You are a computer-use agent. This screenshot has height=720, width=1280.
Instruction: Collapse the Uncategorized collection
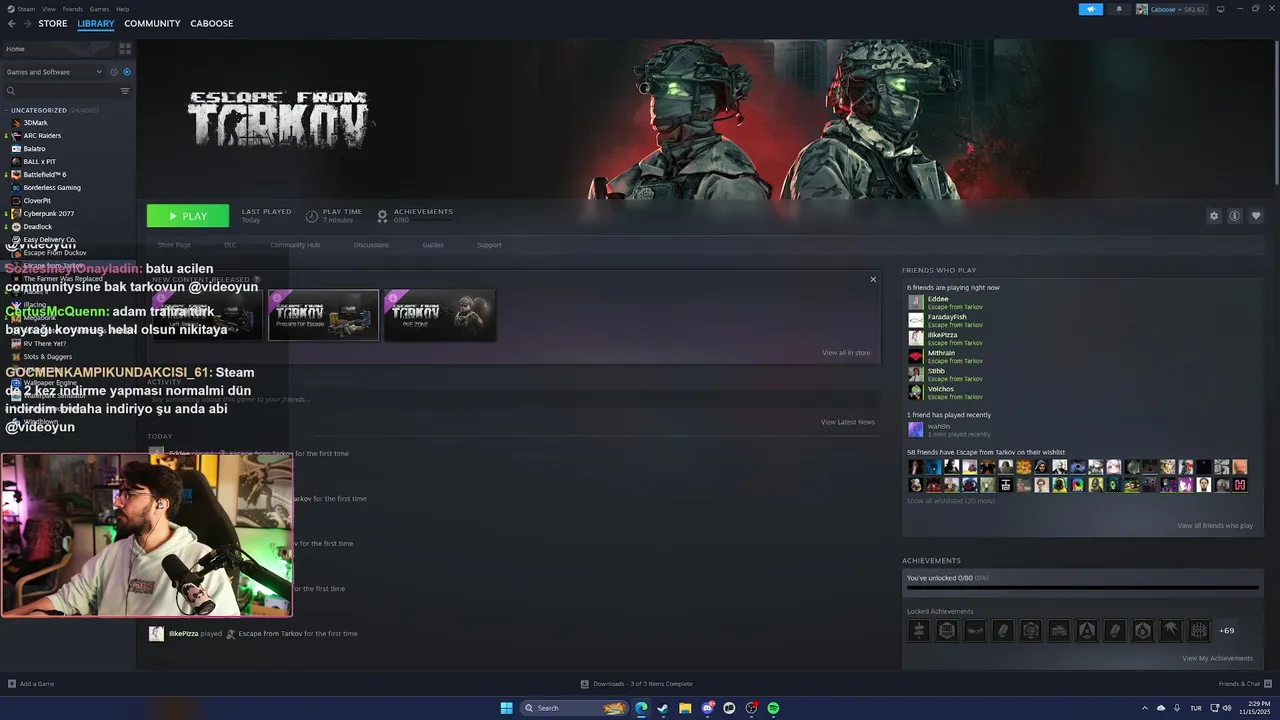[6, 110]
